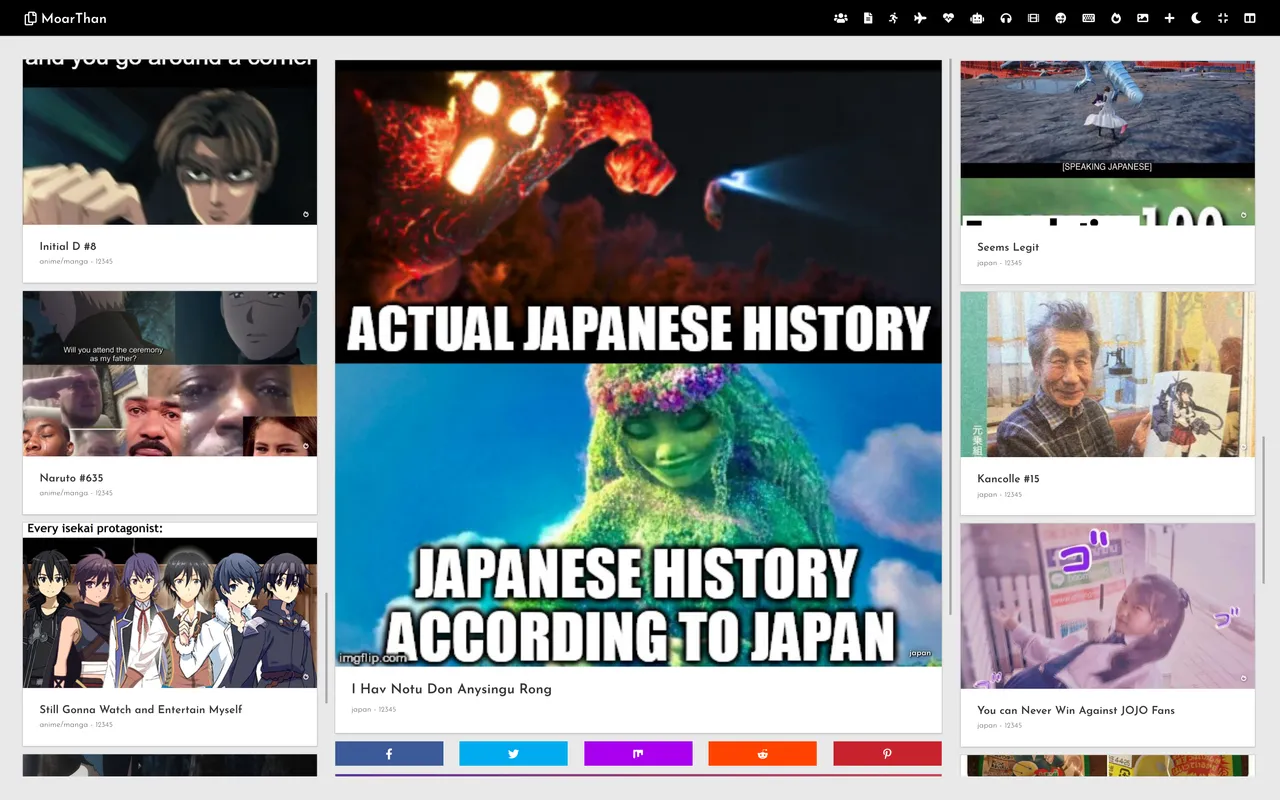Share on Reddit button

[x=762, y=754]
